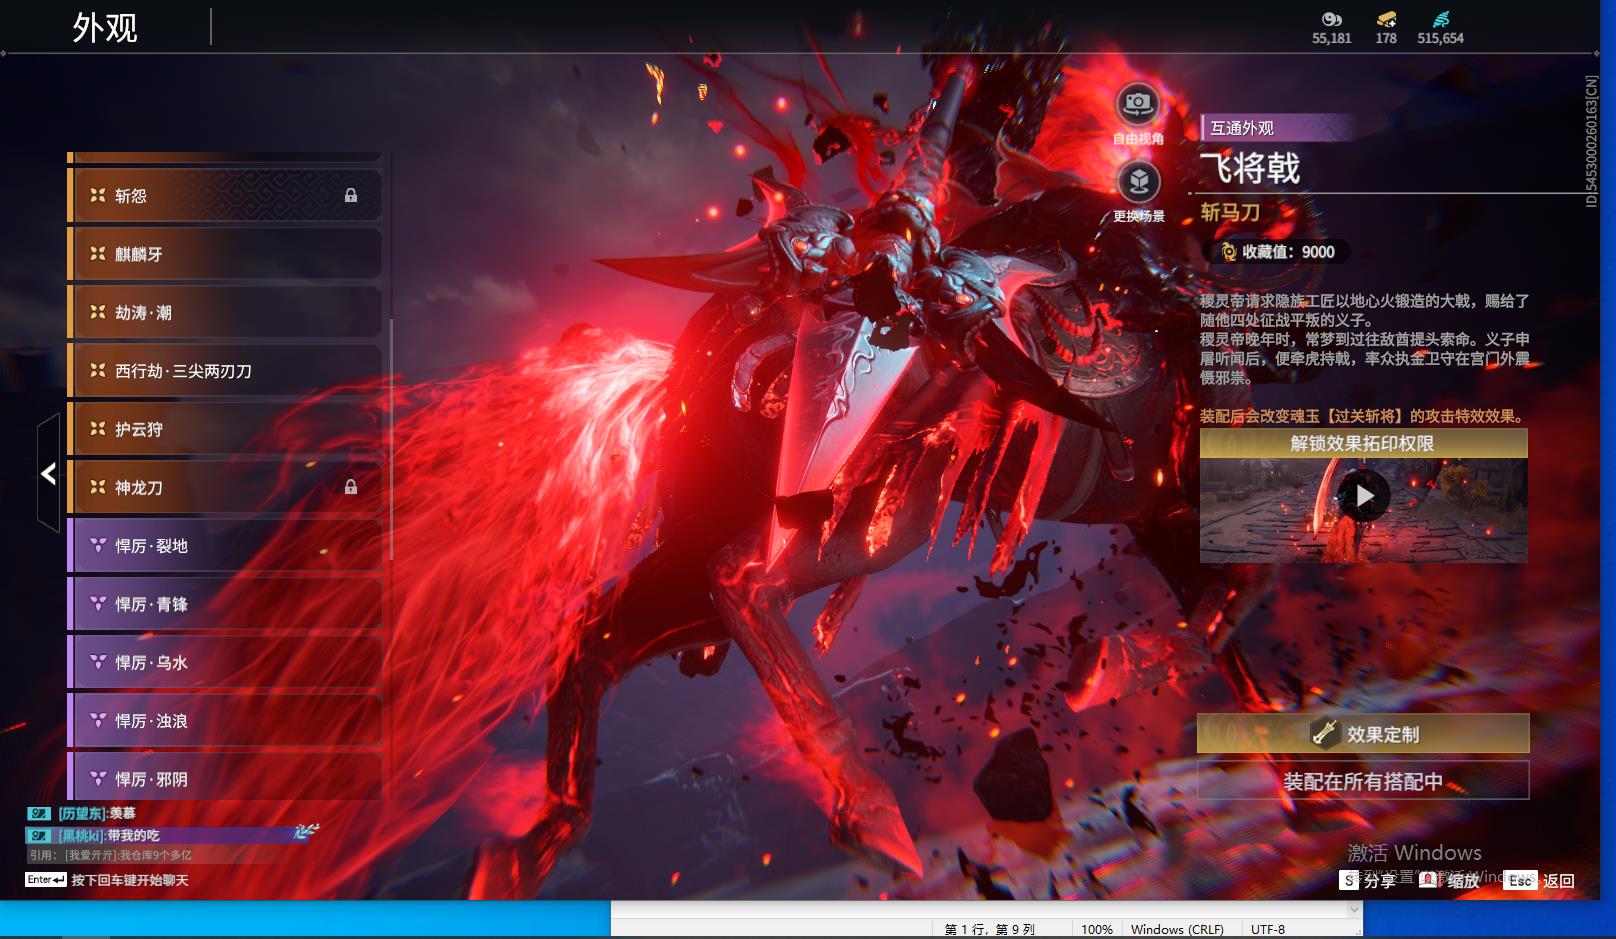Select the 西行劫·三尖两刃刀 skin
Viewport: 1616px width, 939px height.
coord(224,371)
